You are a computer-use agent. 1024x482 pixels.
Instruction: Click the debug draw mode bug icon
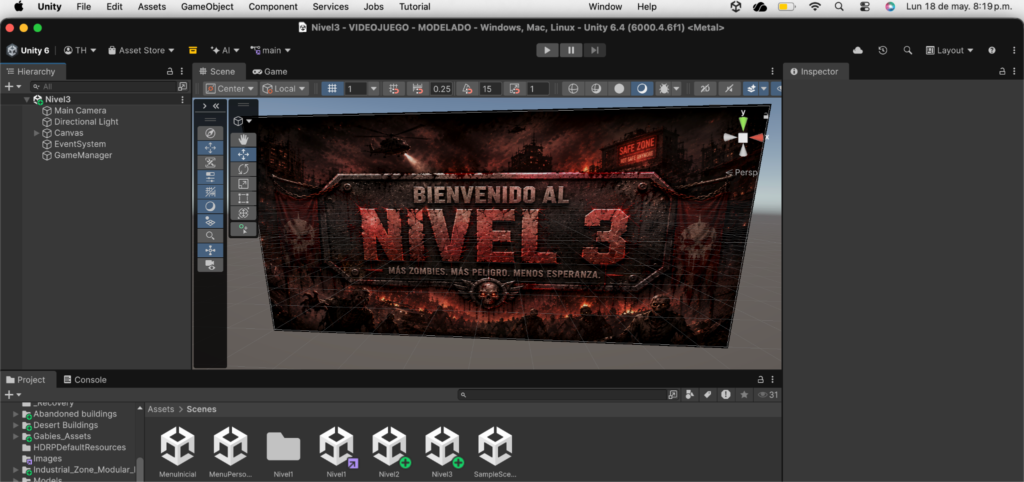click(664, 89)
